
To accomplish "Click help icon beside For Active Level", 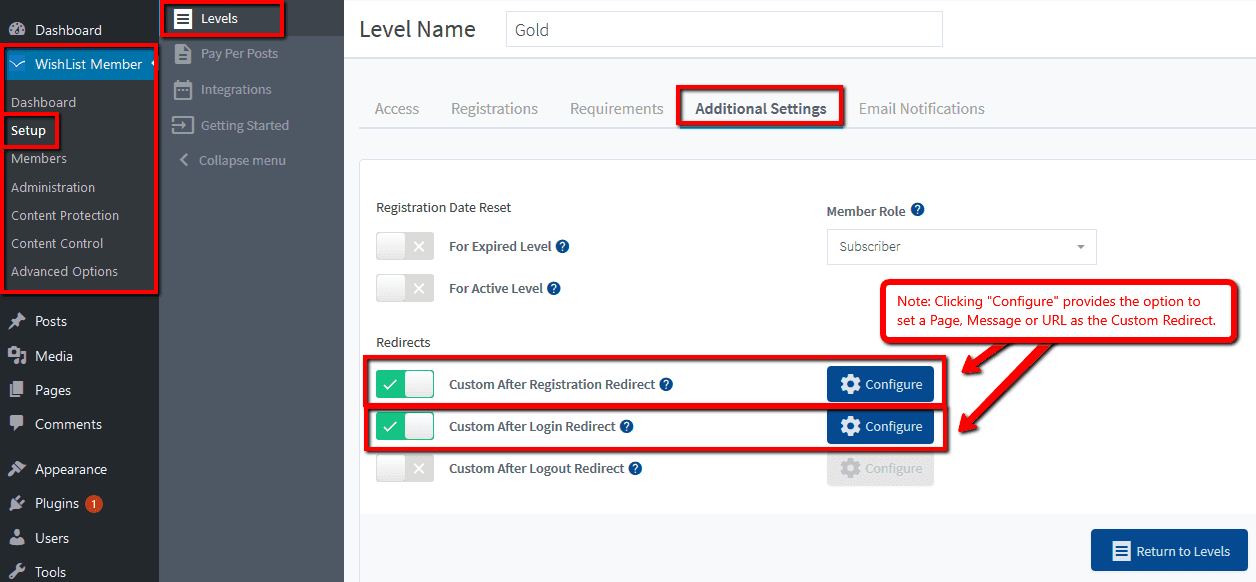I will [553, 288].
